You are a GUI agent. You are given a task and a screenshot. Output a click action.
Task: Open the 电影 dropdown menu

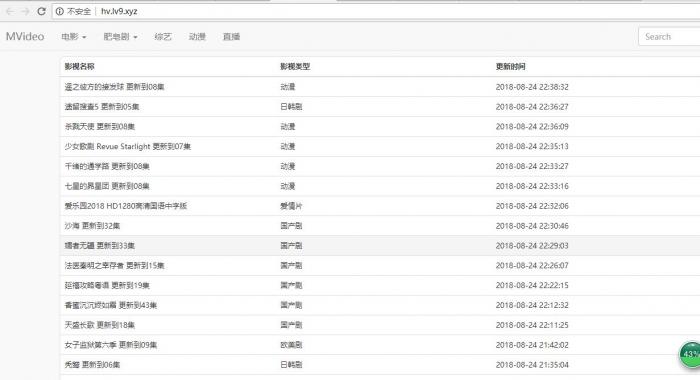coord(74,37)
